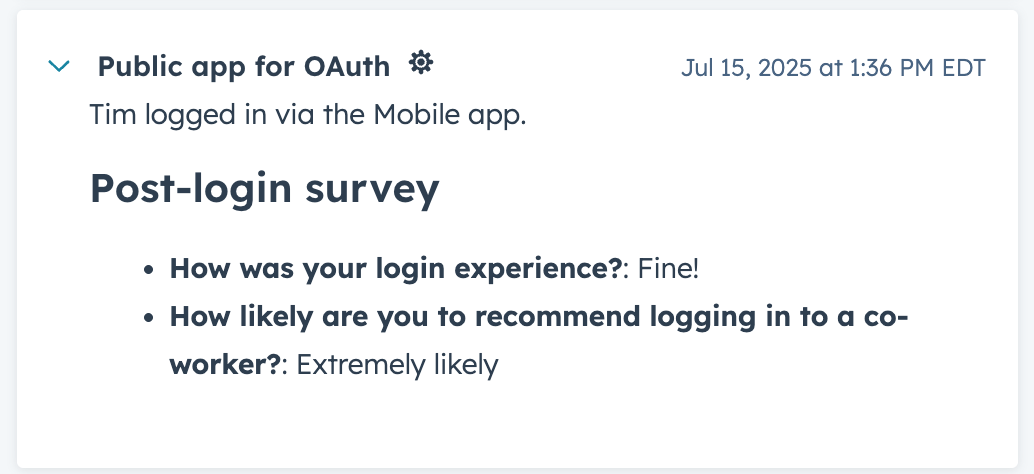Click the words Mobile app in description
The image size is (1034, 474).
coord(450,115)
